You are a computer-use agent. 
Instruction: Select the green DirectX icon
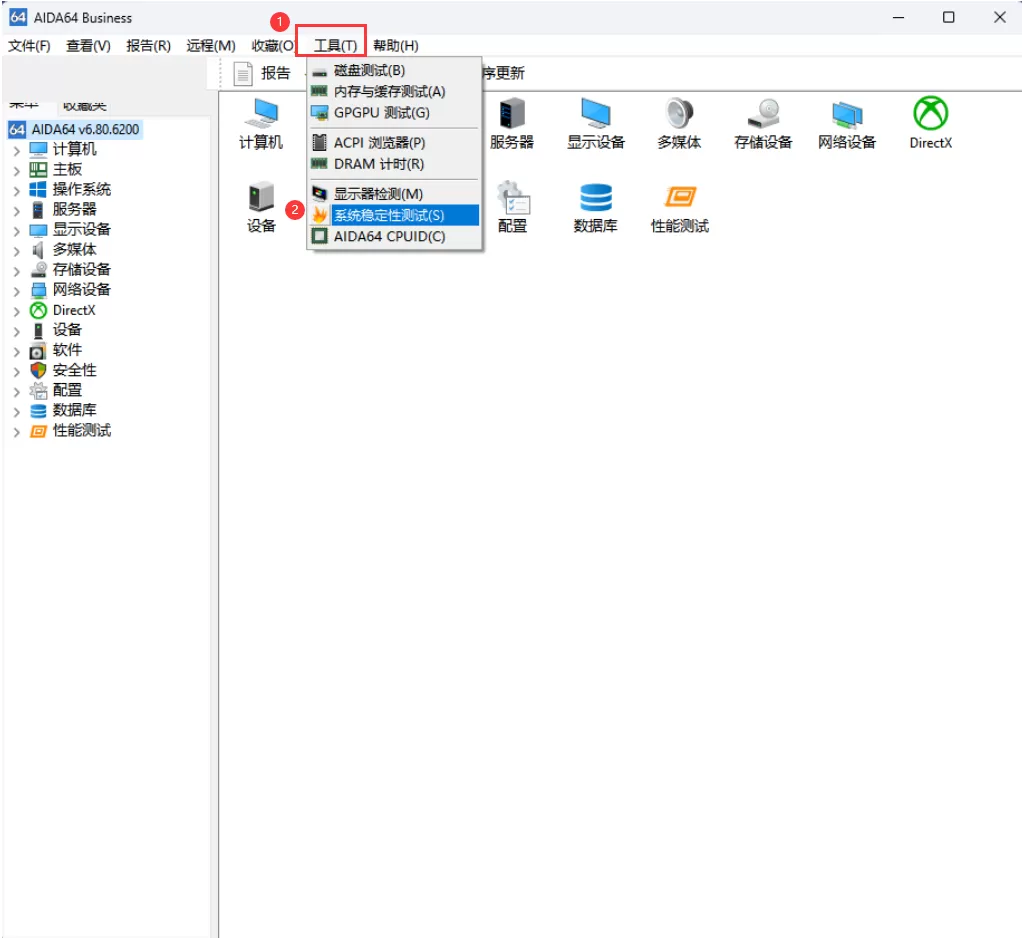pos(929,122)
